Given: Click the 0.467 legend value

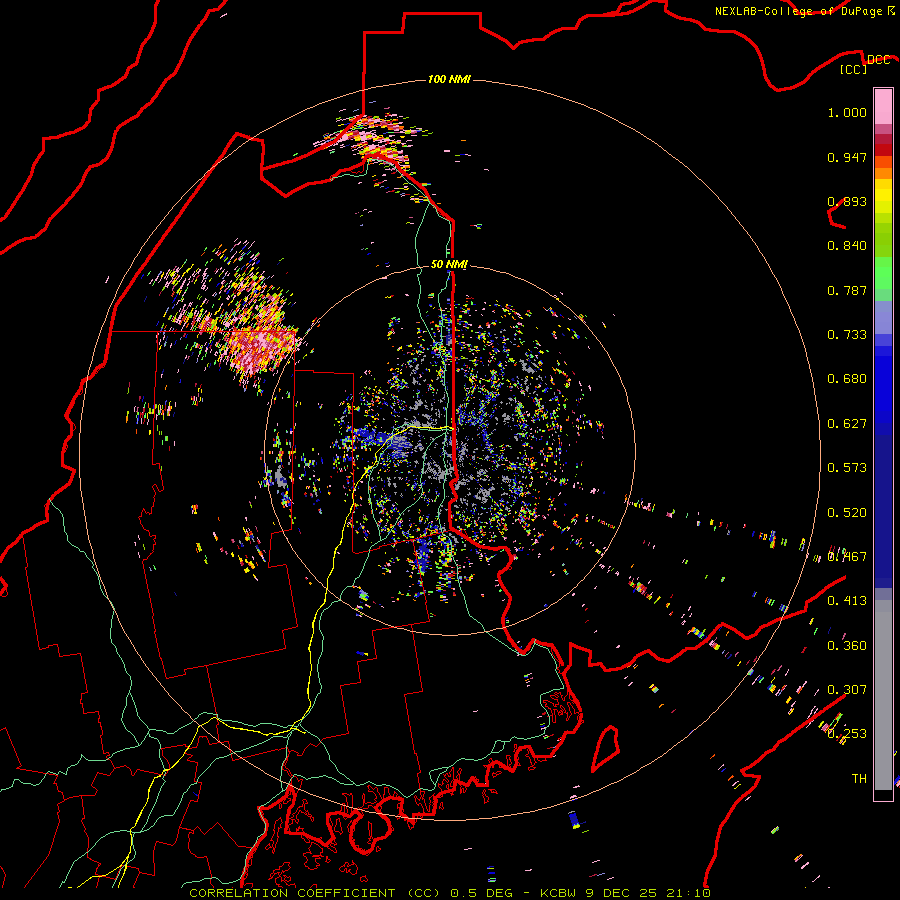Looking at the screenshot, I should [x=847, y=556].
